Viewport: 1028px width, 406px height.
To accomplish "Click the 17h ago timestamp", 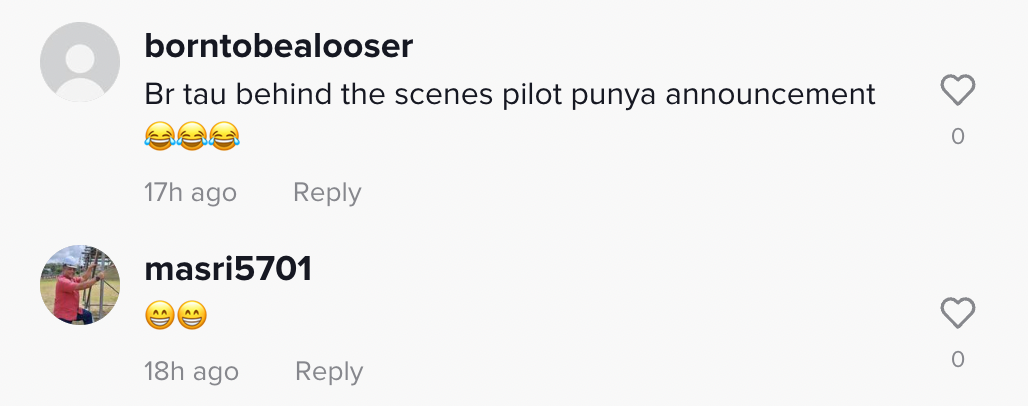I will pos(191,192).
